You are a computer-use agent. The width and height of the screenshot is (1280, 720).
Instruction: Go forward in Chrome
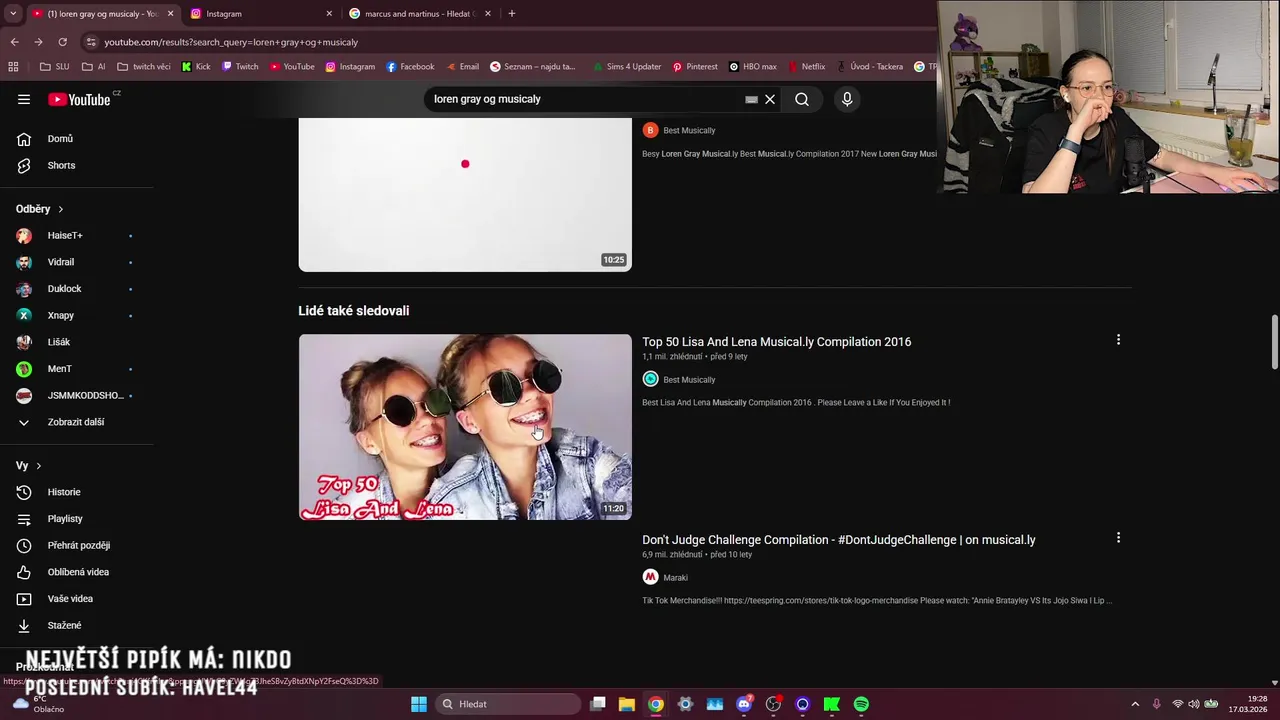tap(38, 42)
